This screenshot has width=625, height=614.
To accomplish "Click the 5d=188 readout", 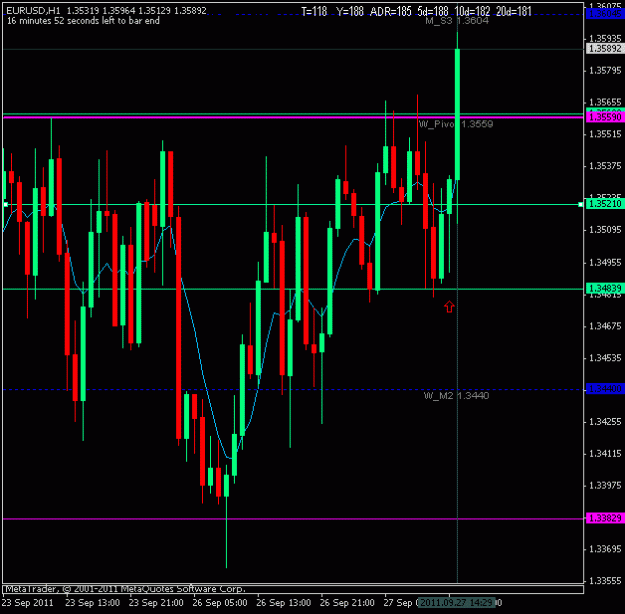I will (x=433, y=11).
